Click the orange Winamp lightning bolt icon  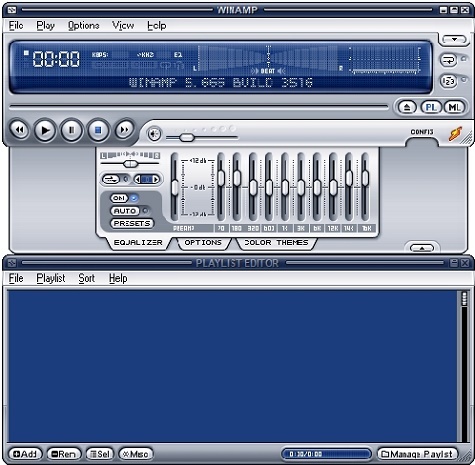click(x=455, y=133)
